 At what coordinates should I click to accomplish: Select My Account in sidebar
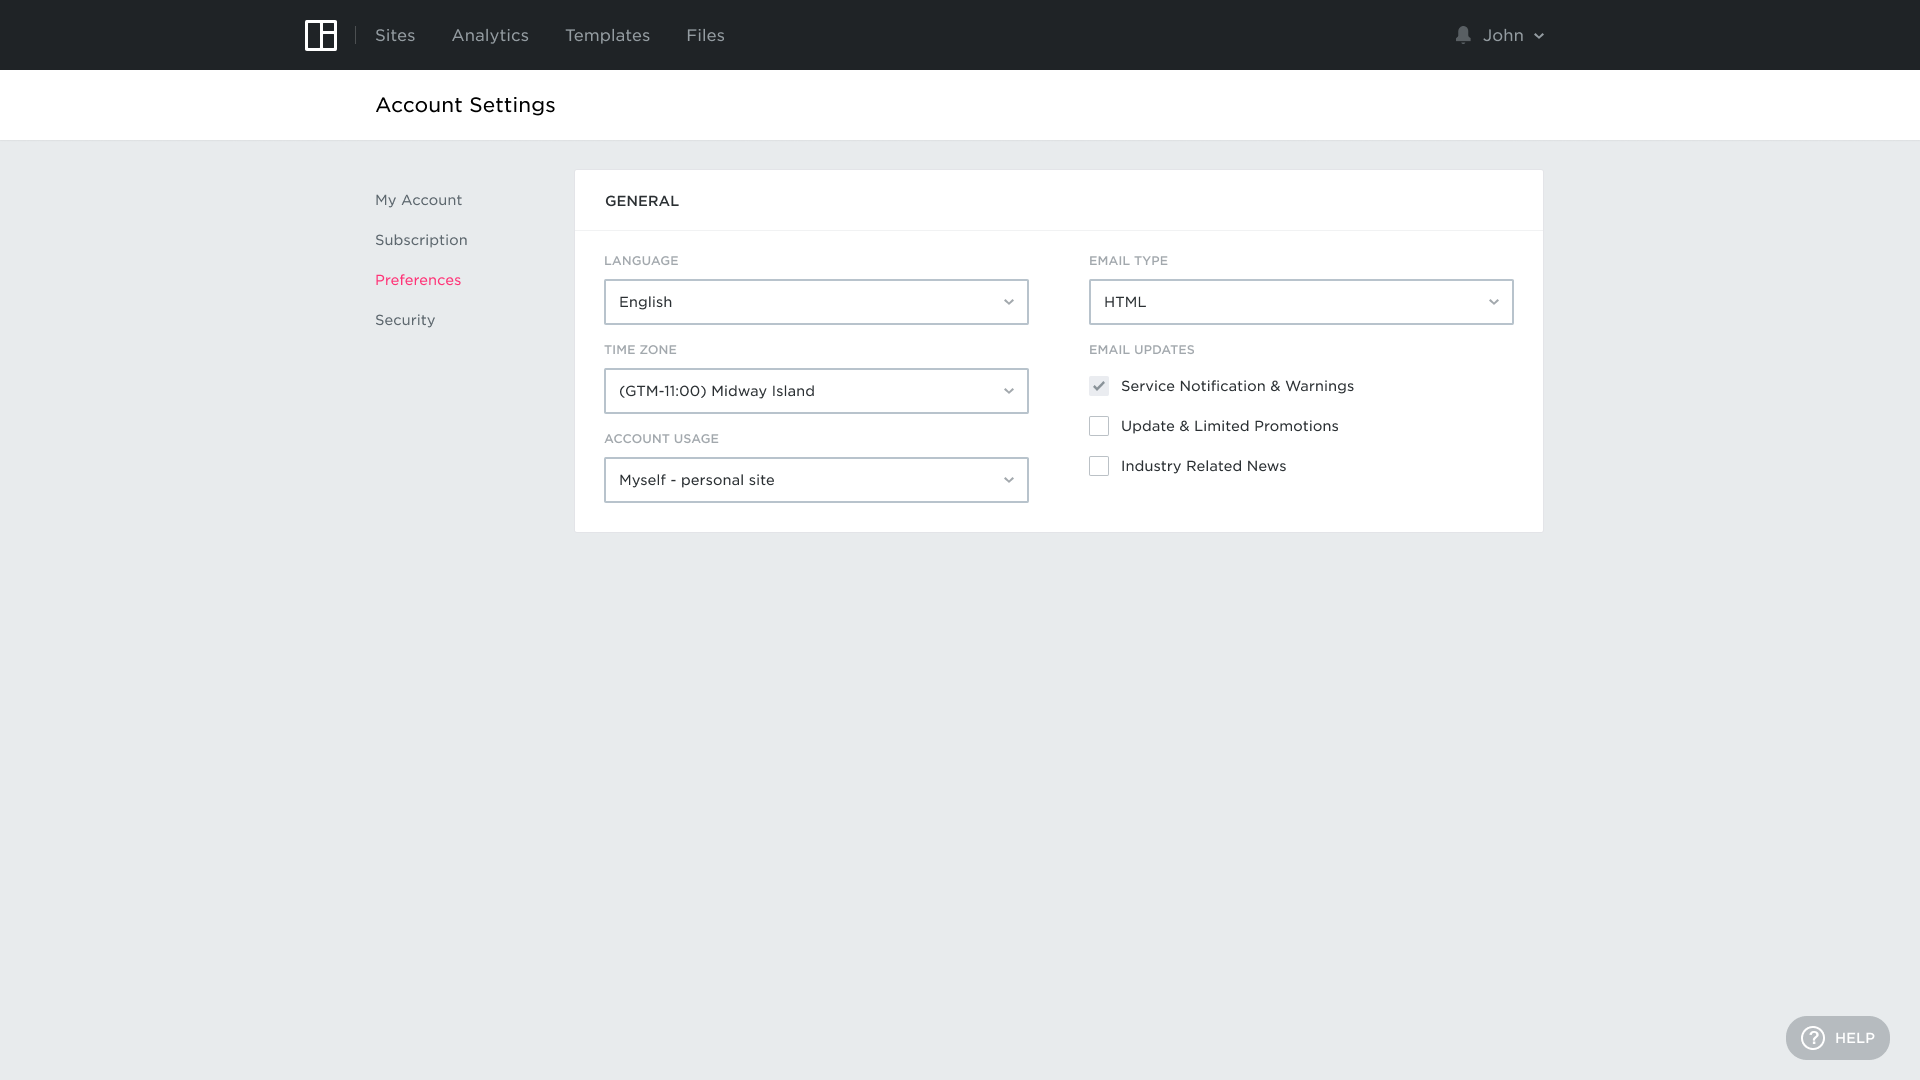[x=418, y=200]
